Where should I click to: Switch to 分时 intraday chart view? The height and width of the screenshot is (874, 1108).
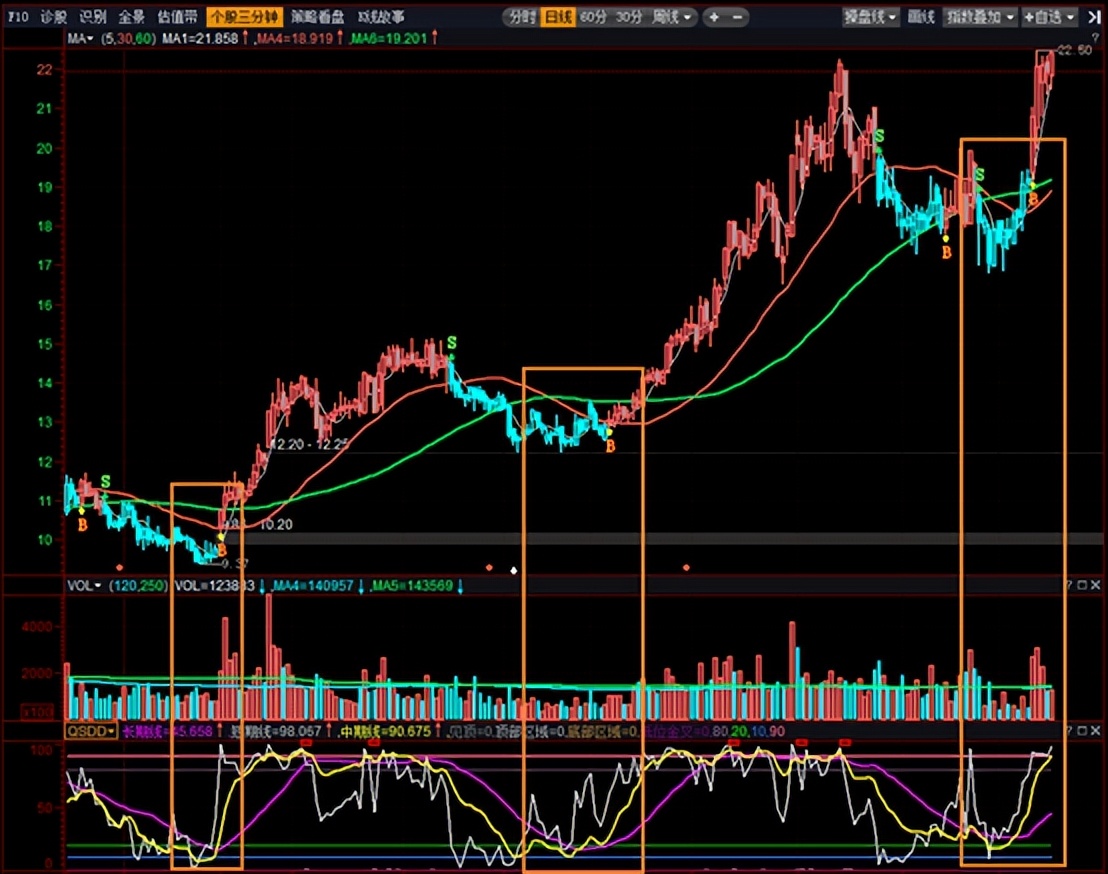click(x=520, y=17)
